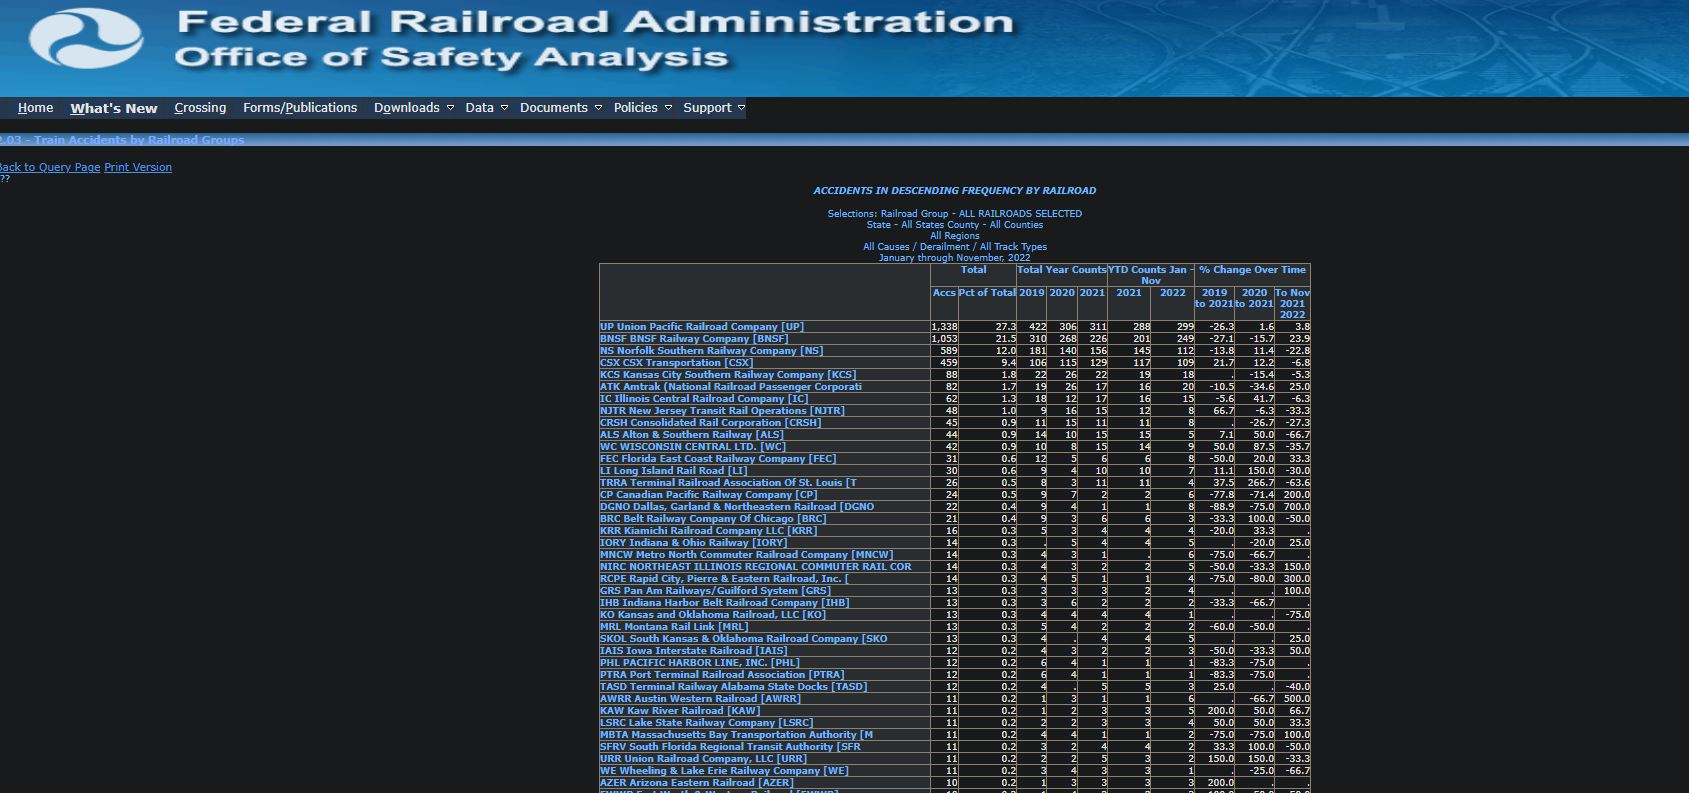Click WE Wheeling & Lake Erie Railway

tap(724, 771)
